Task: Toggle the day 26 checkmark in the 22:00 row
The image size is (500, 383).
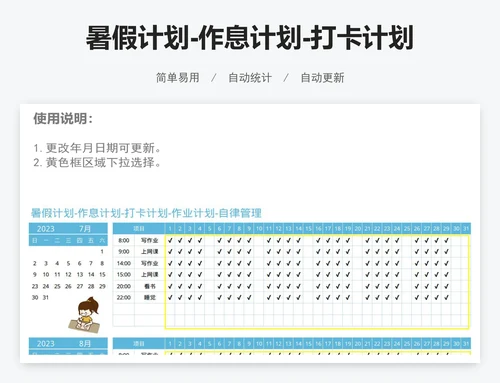Action: 417,297
